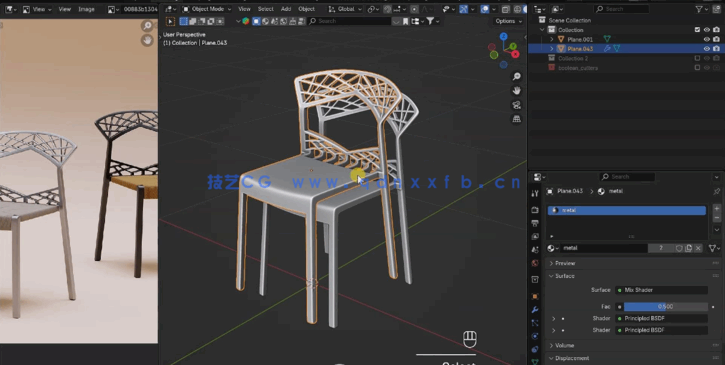Open the pivot point dropdown

(x=373, y=9)
